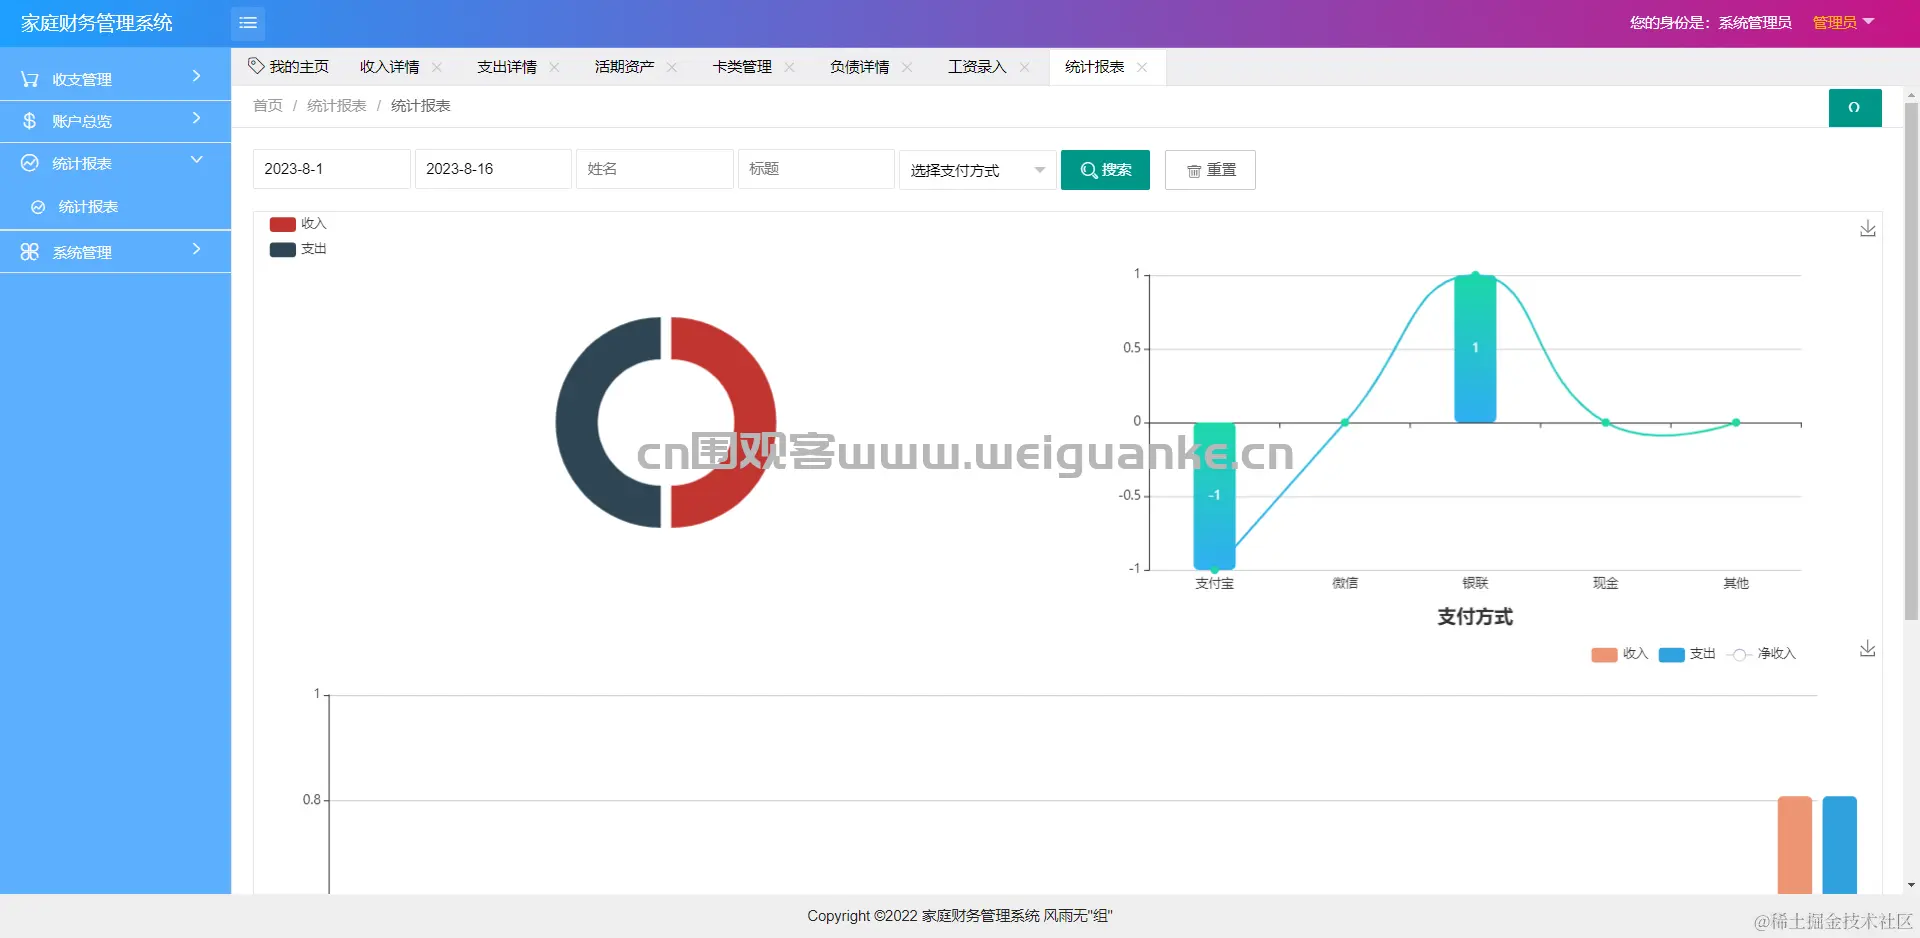Click the shopping cart icon for 收支管理

pyautogui.click(x=30, y=79)
